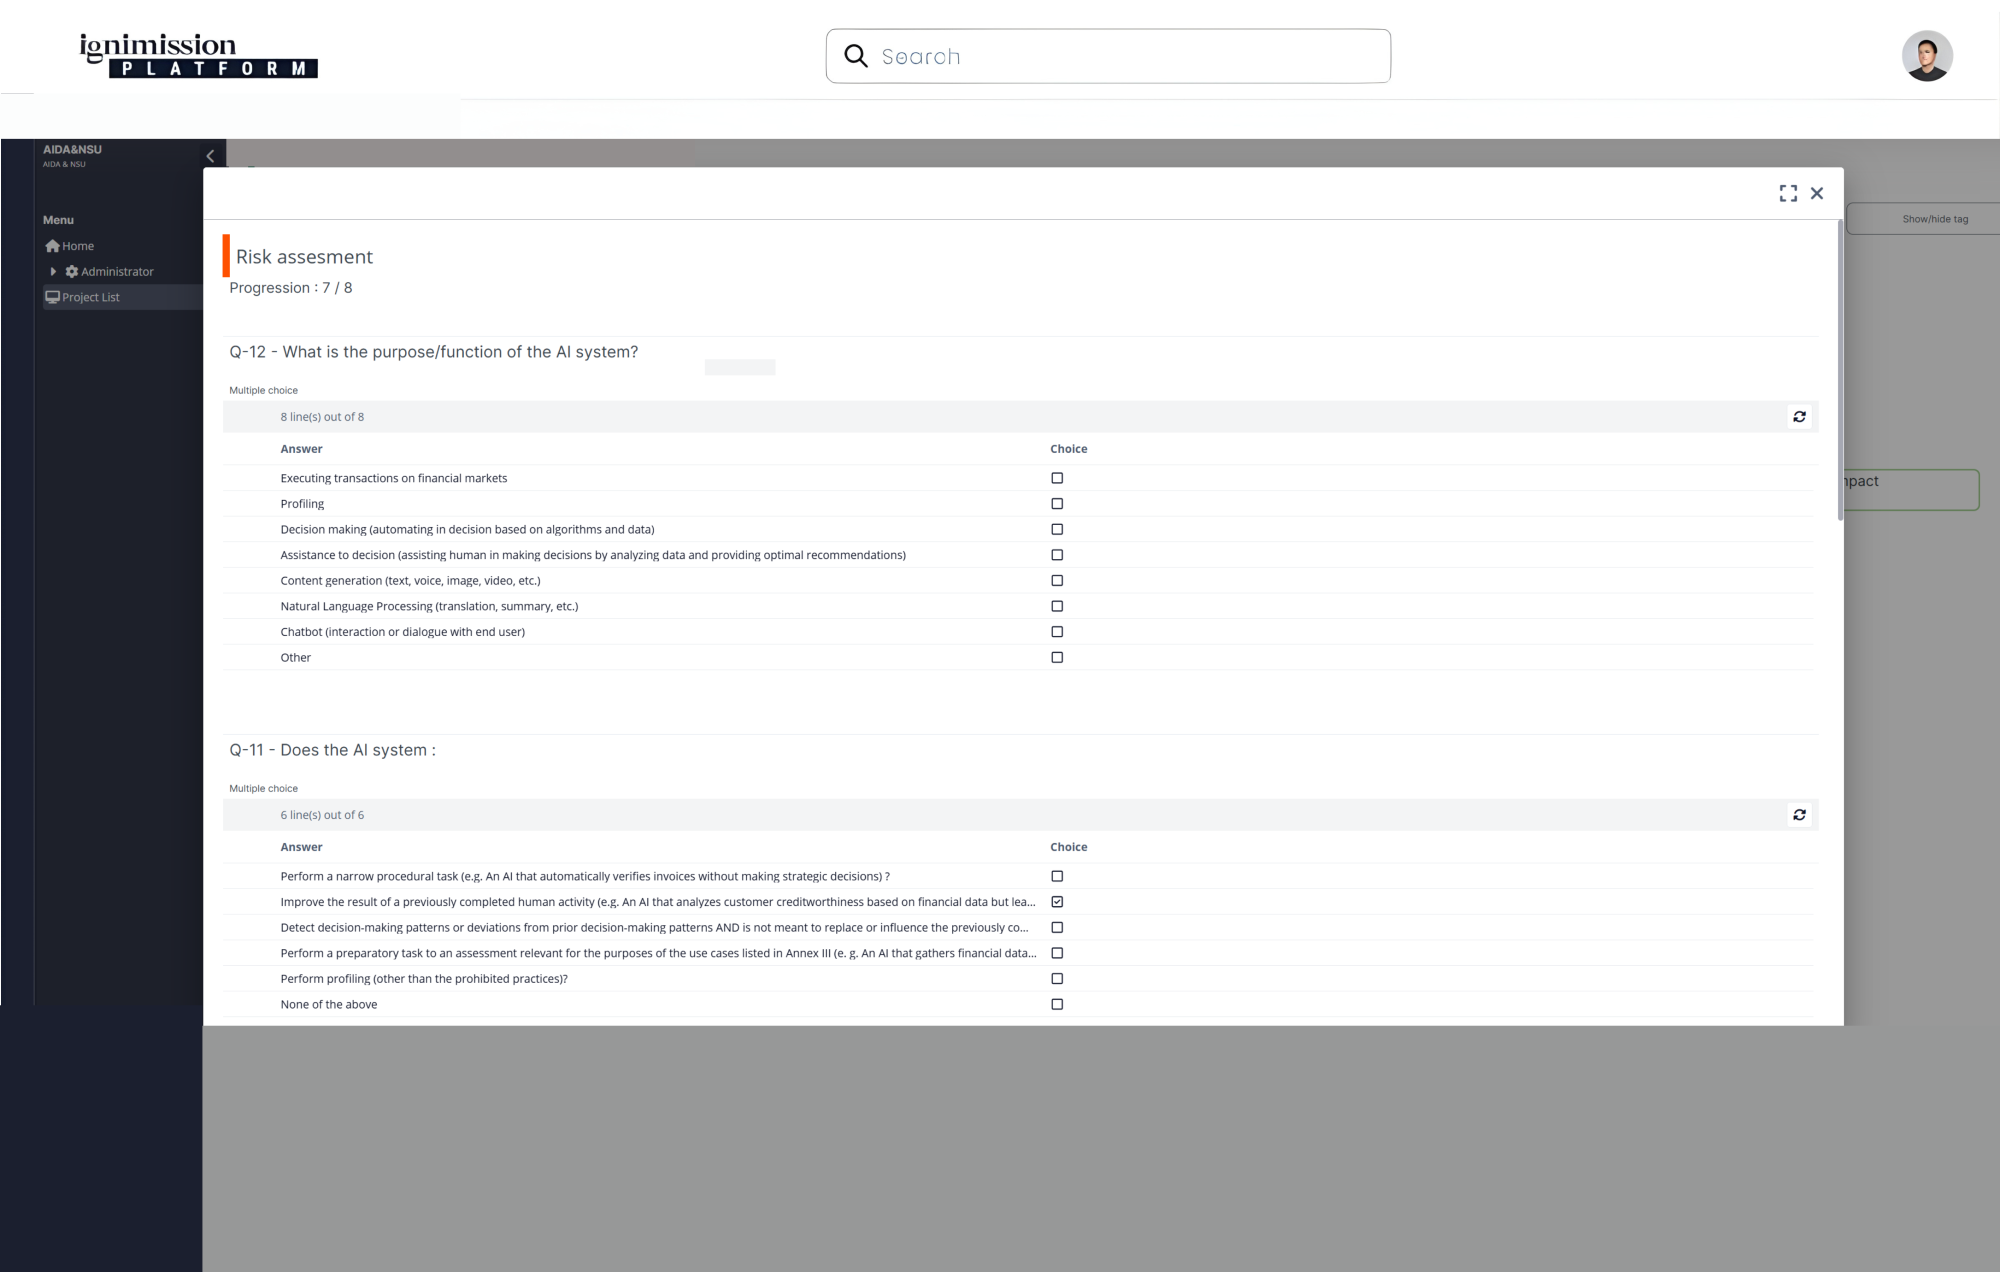The height and width of the screenshot is (1272, 2000).
Task: Click the Project List monitor icon
Action: pos(52,297)
